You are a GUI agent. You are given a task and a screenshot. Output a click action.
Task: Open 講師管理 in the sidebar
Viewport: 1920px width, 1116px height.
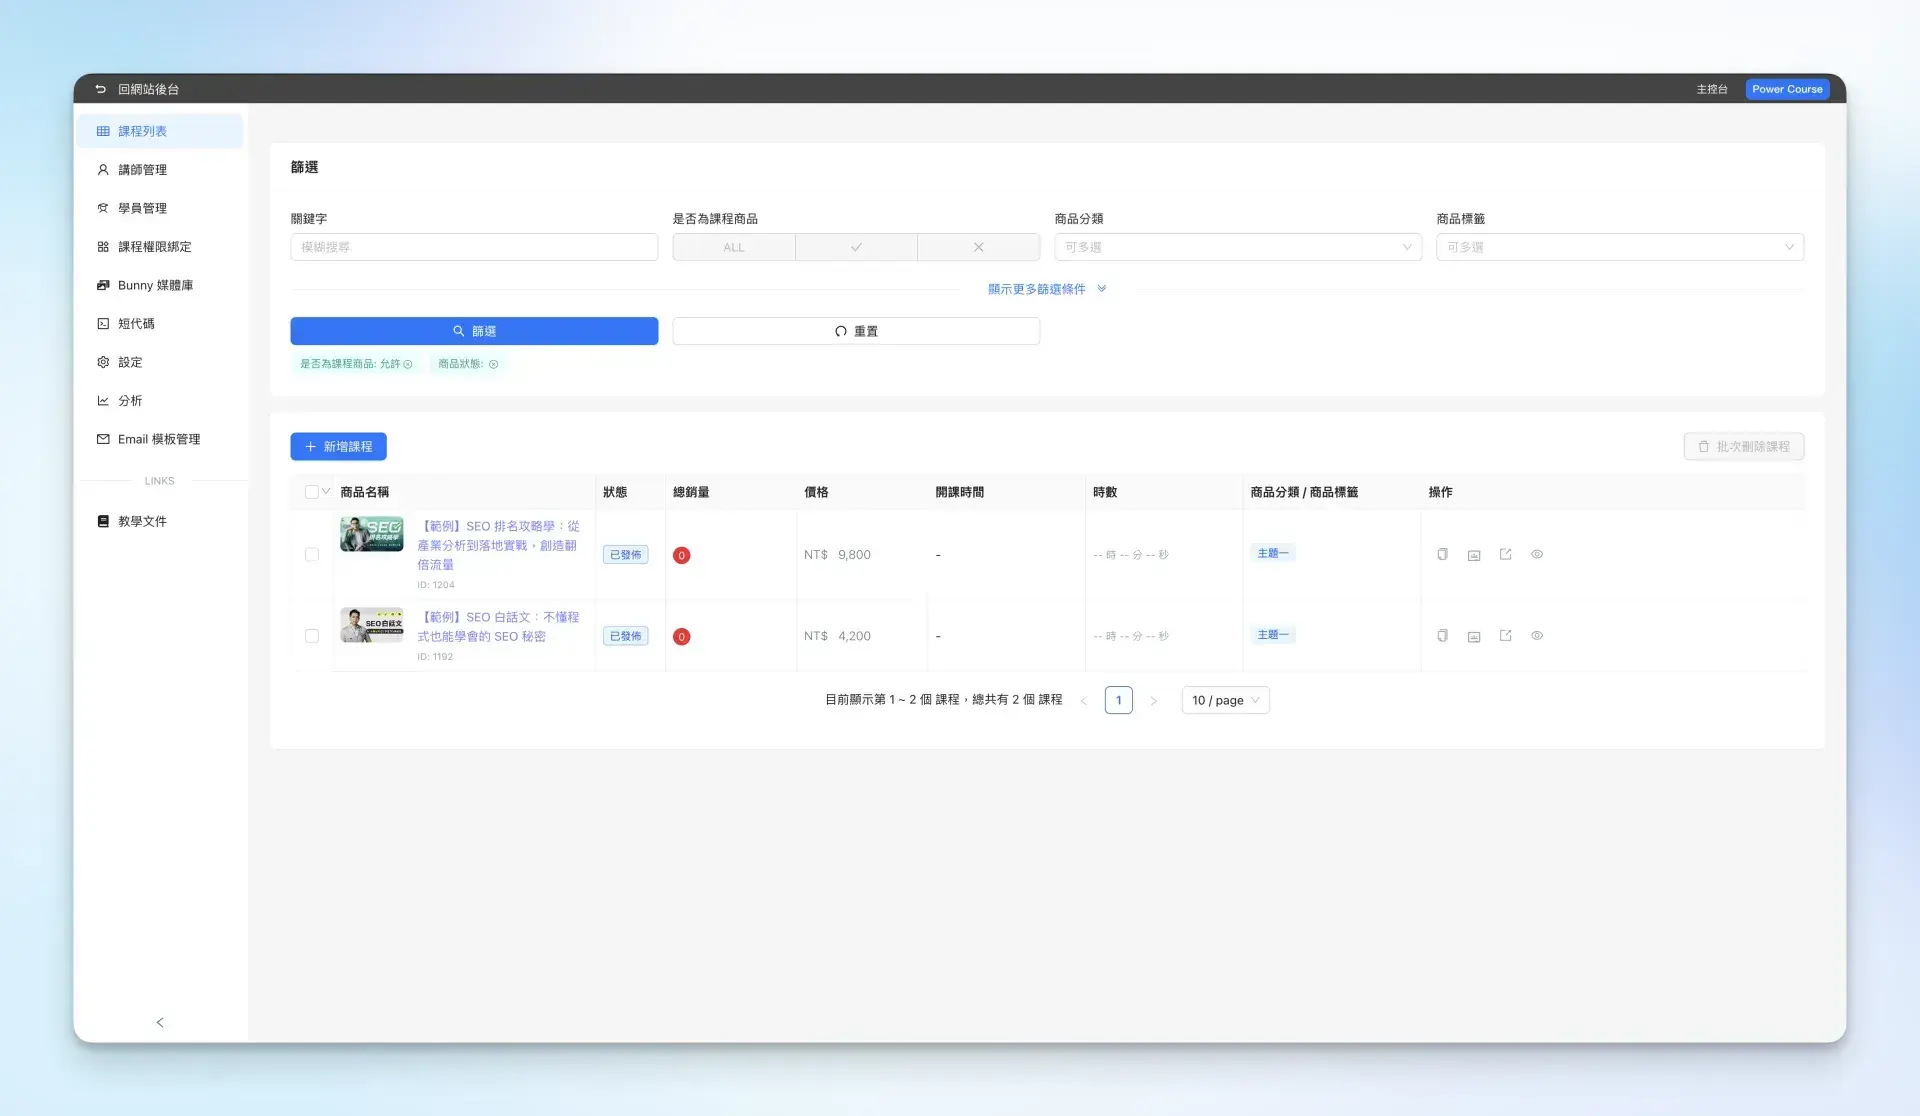pos(142,170)
